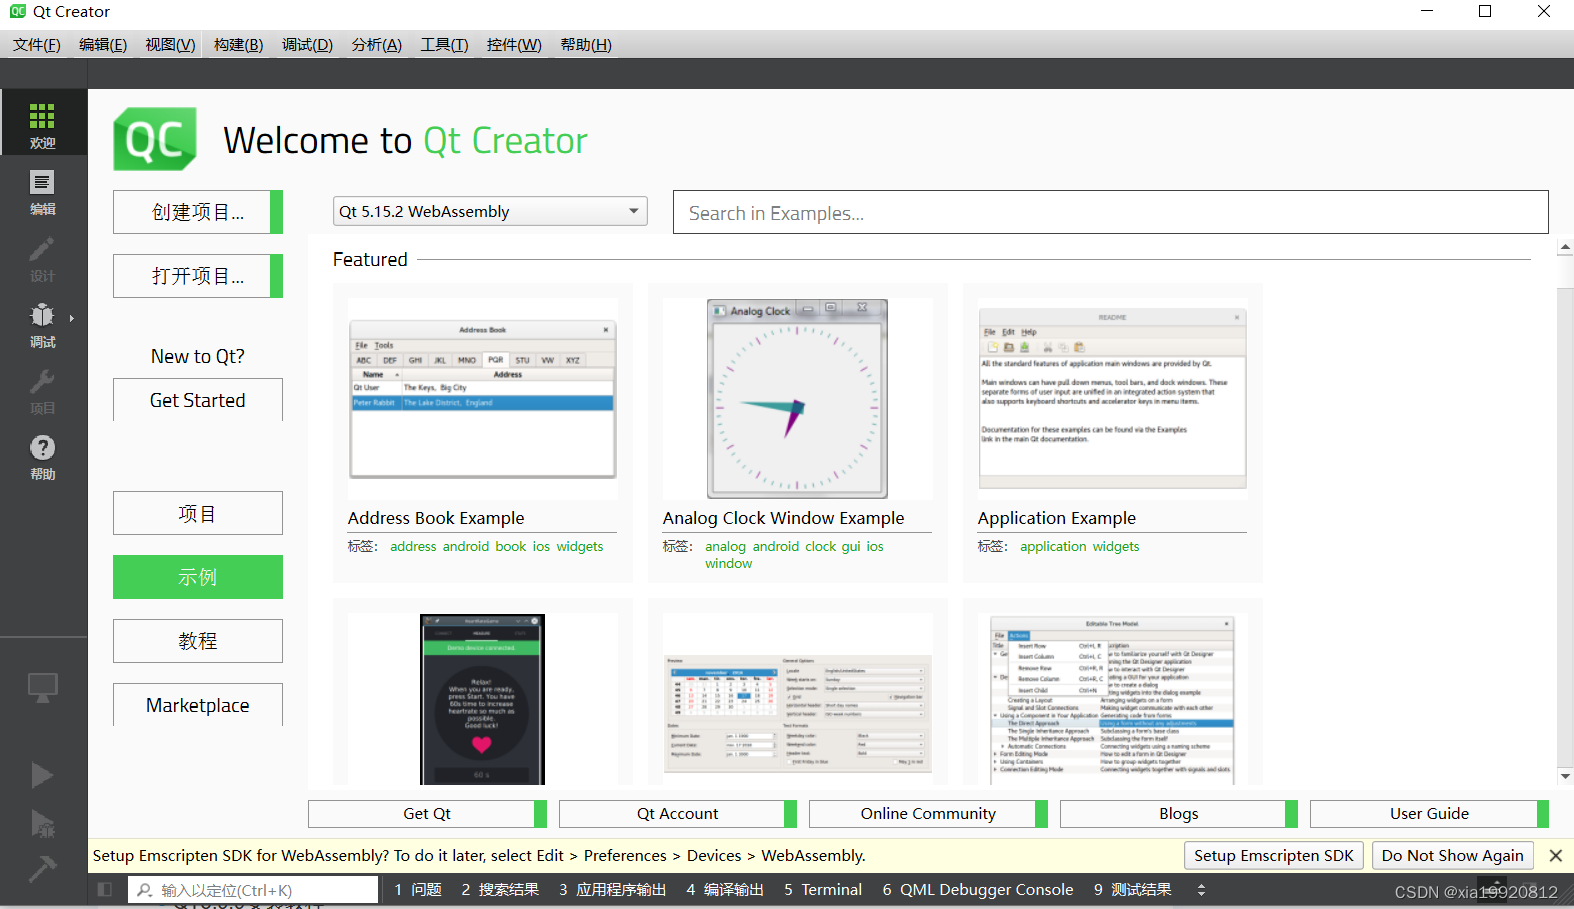Click the Start Debugging run icon
This screenshot has width=1574, height=909.
coord(42,823)
